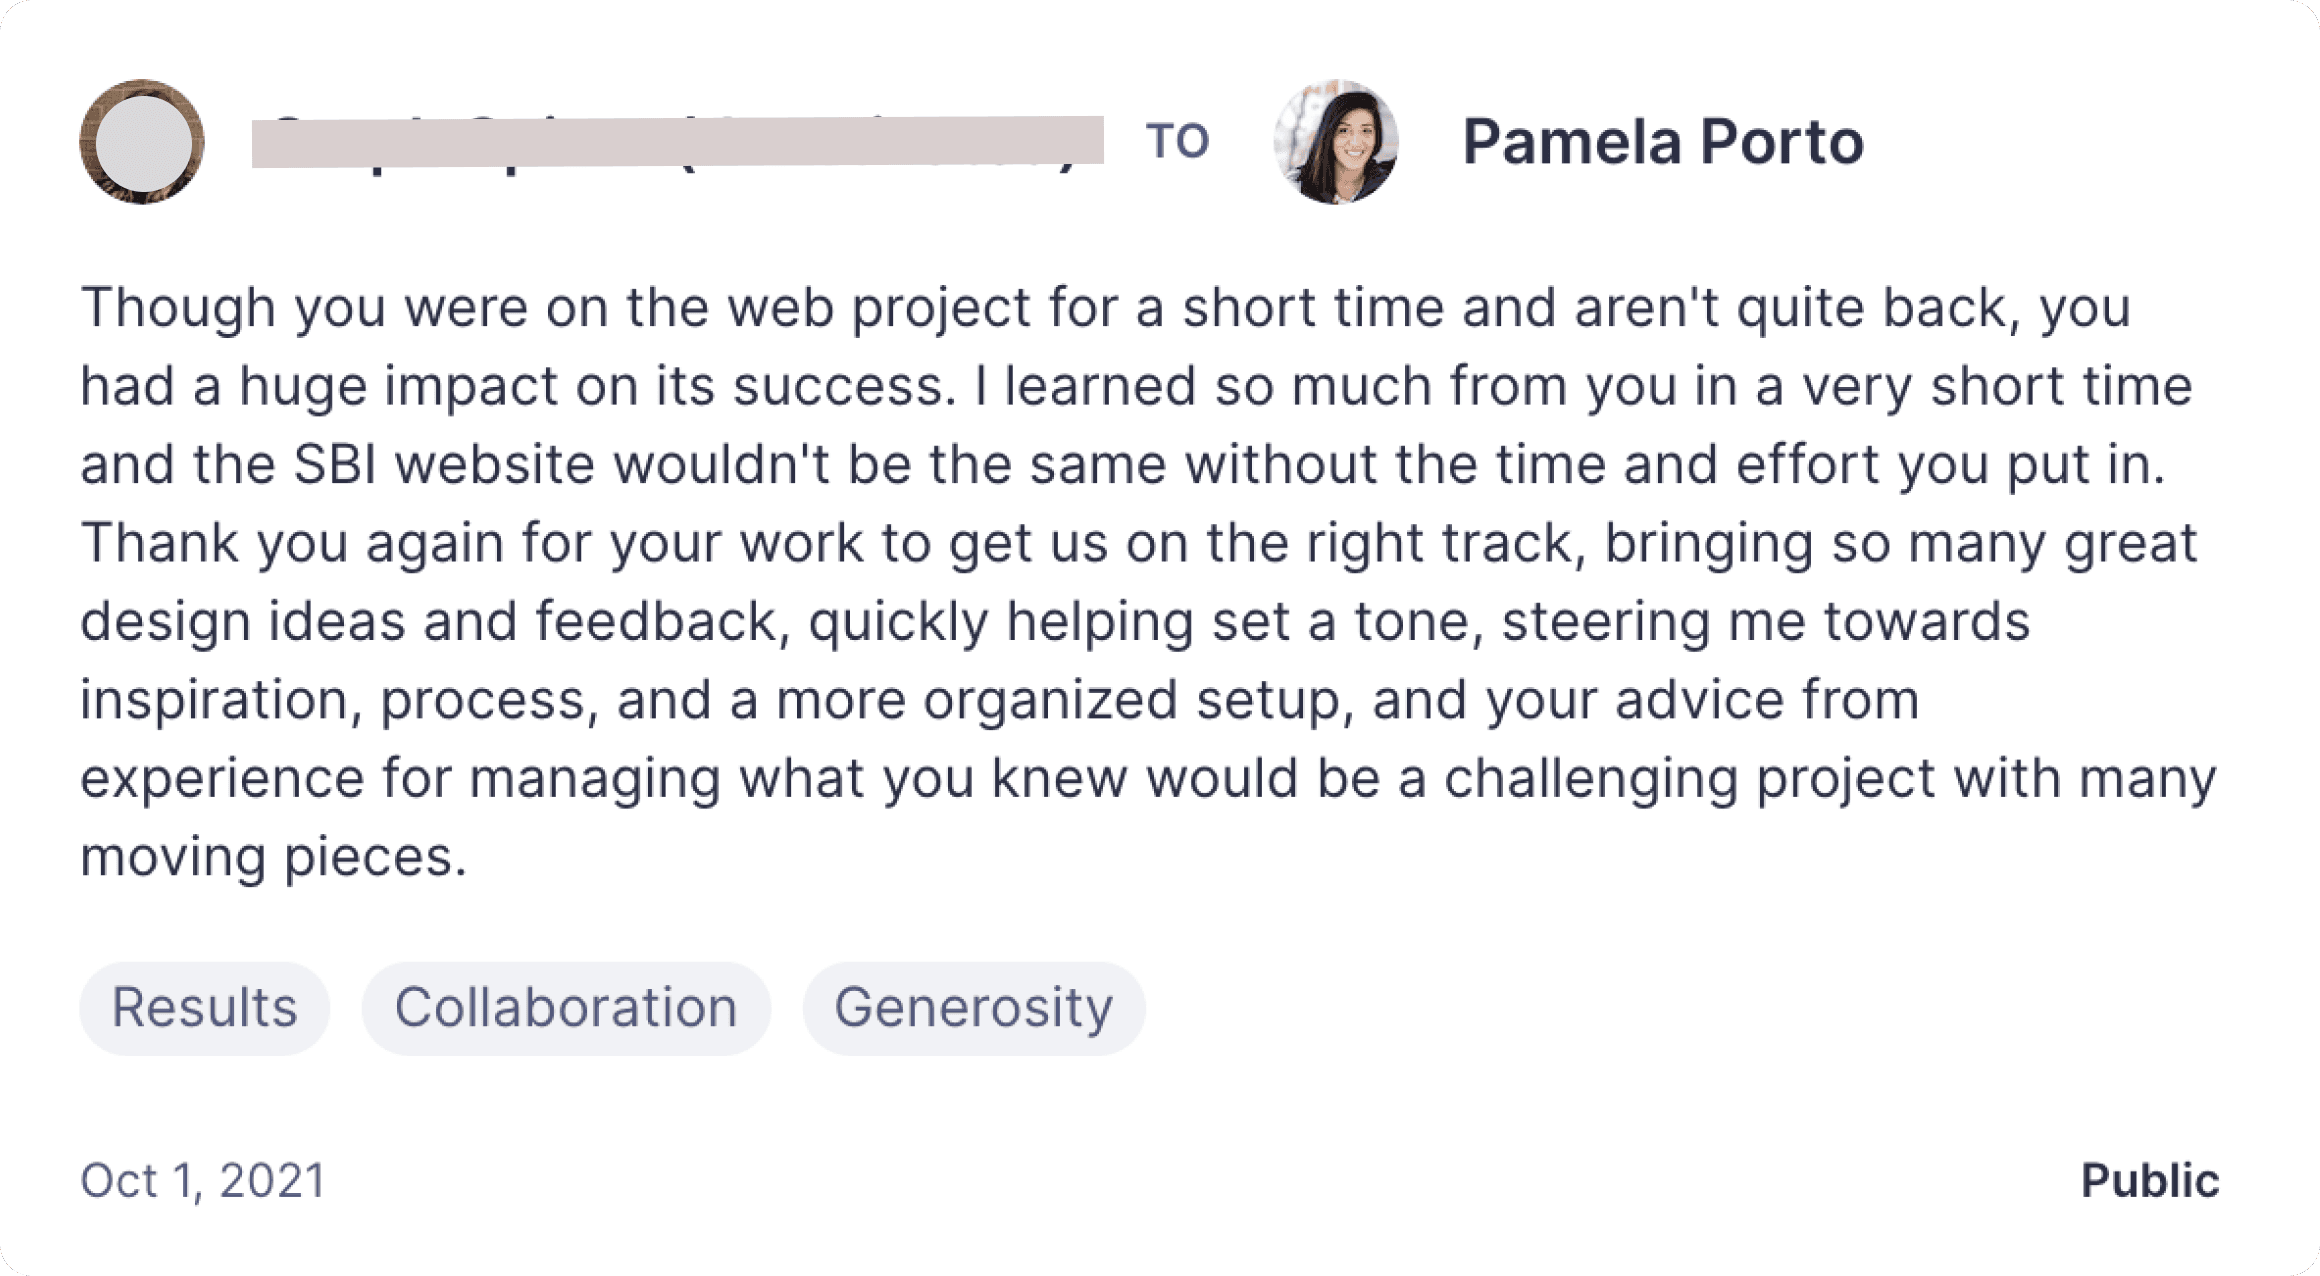Click 'challenging project' phrase
The image size is (2320, 1276).
pyautogui.click(x=1690, y=779)
